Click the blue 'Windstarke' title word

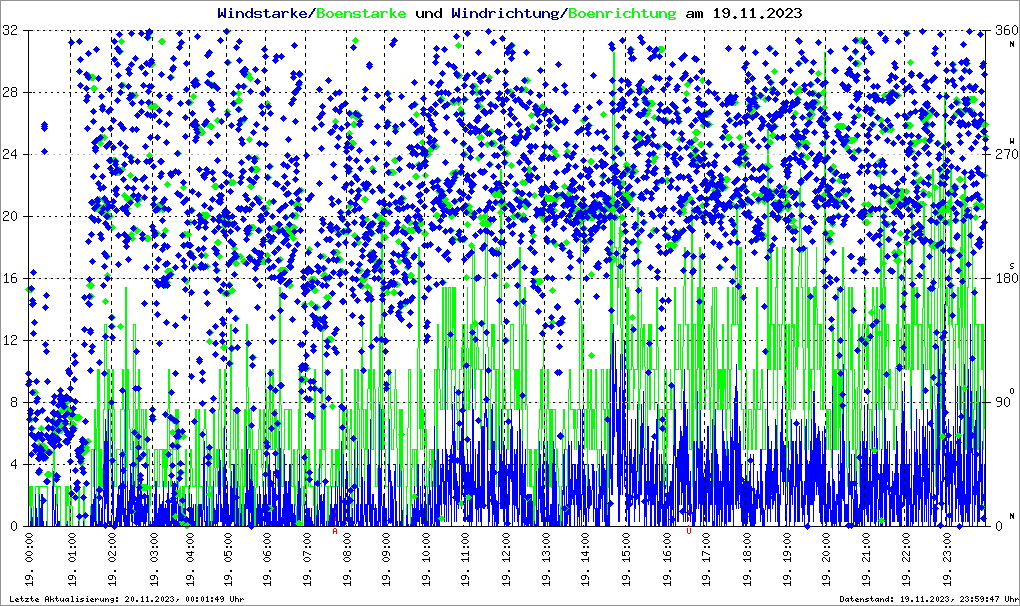261,13
